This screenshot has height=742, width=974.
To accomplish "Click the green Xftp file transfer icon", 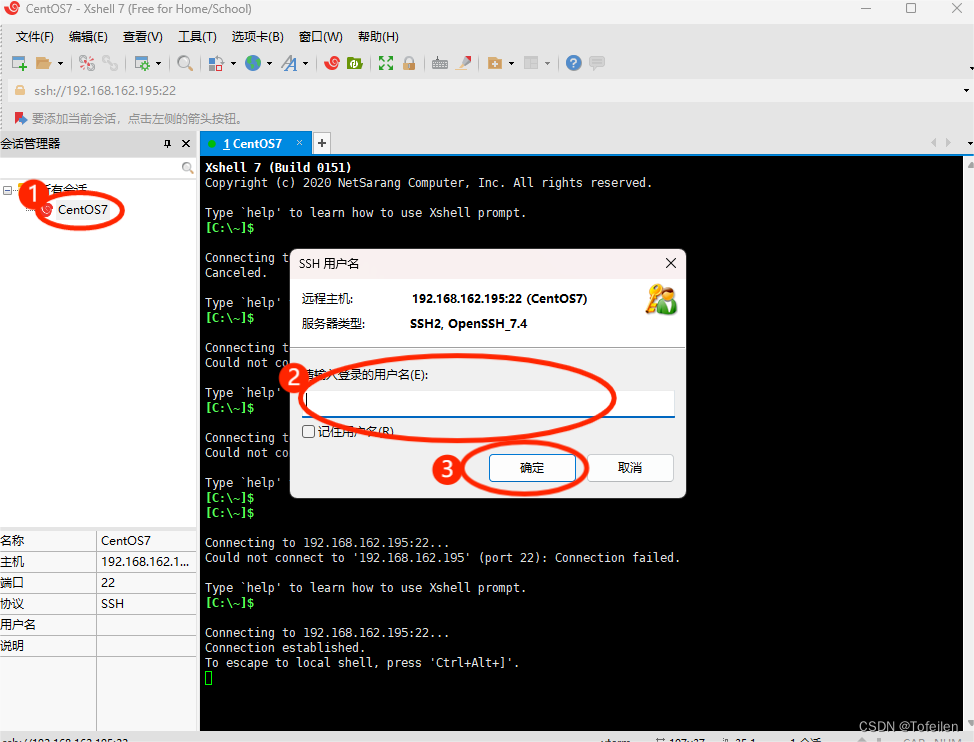I will (x=354, y=63).
